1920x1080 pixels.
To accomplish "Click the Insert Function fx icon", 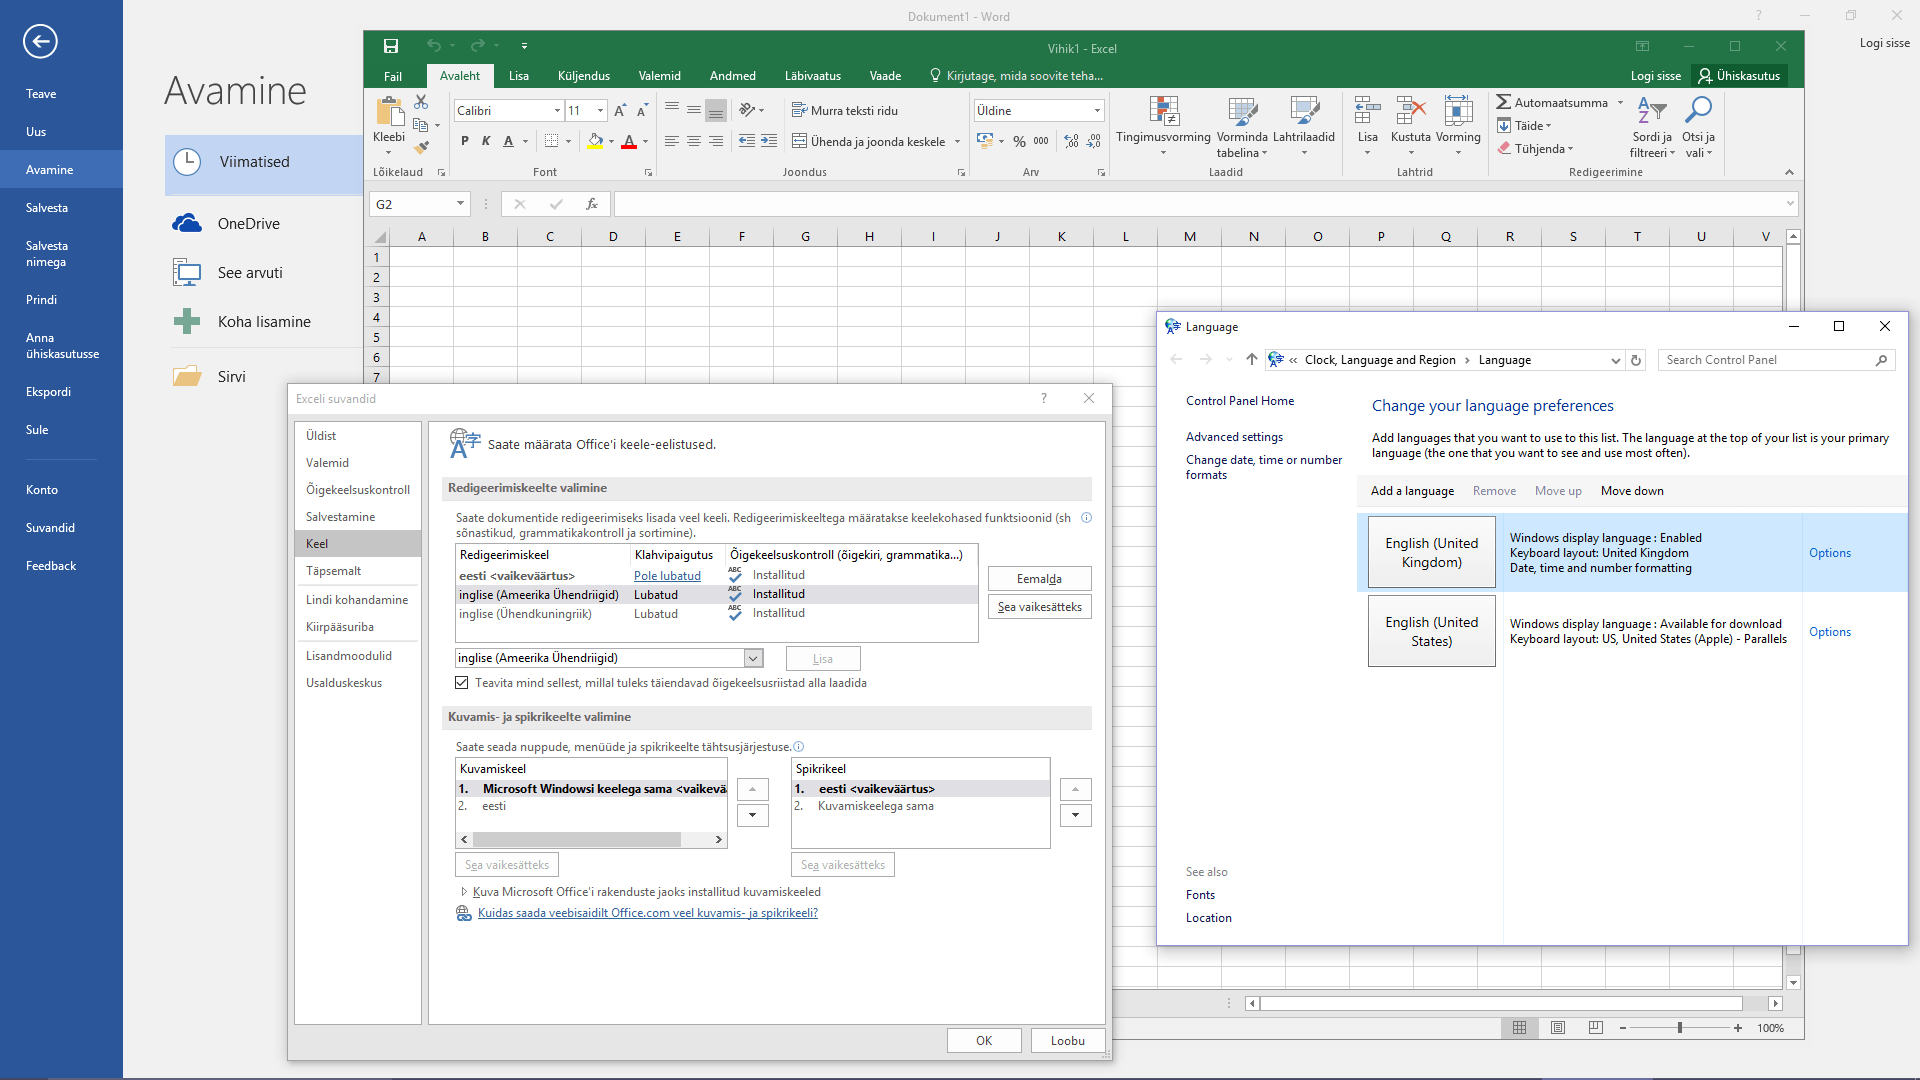I will coord(592,204).
